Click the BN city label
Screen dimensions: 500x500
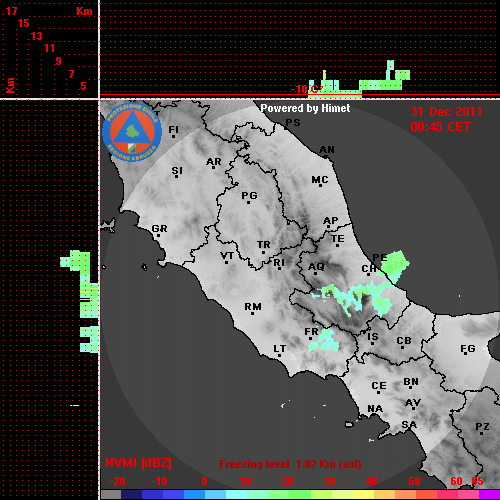point(411,381)
